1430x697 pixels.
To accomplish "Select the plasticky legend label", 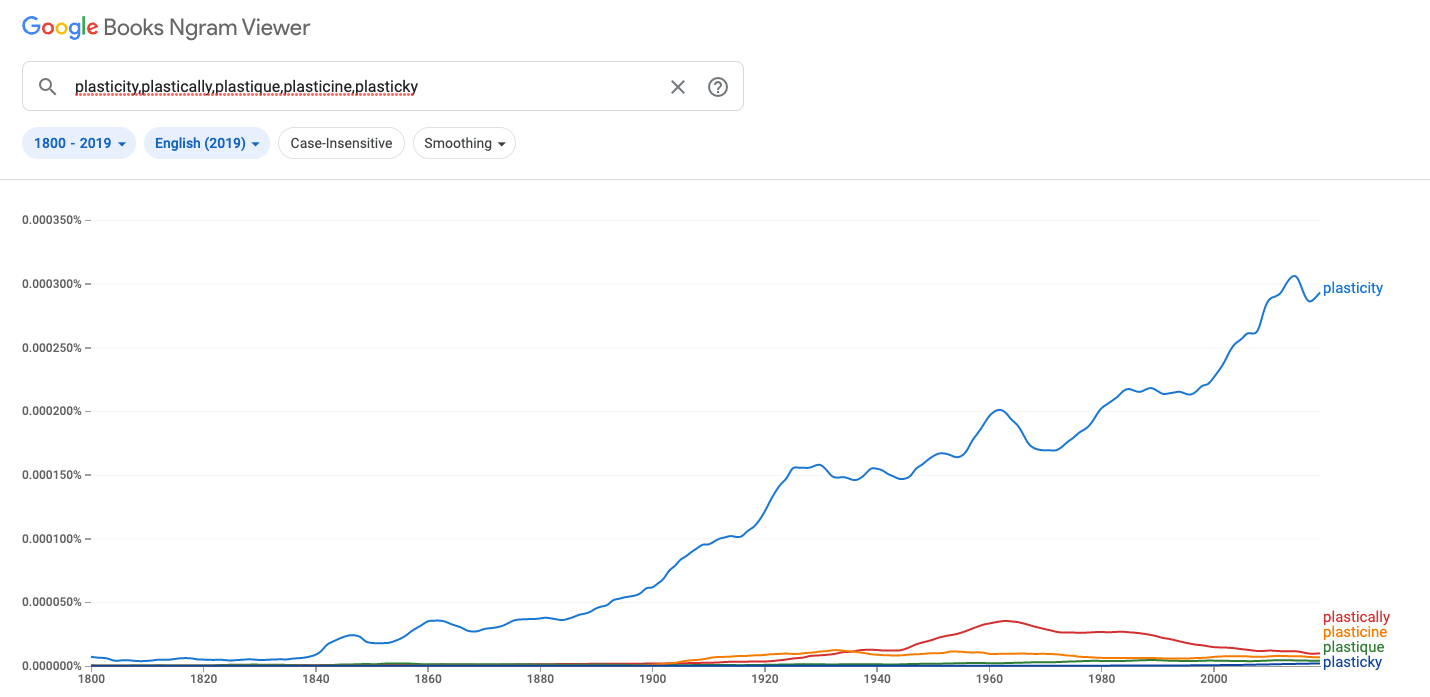I will (1352, 662).
